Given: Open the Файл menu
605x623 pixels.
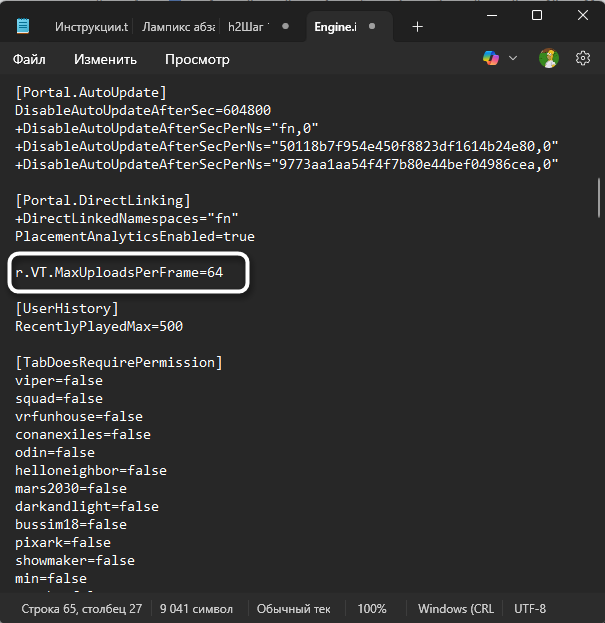Looking at the screenshot, I should pos(29,59).
